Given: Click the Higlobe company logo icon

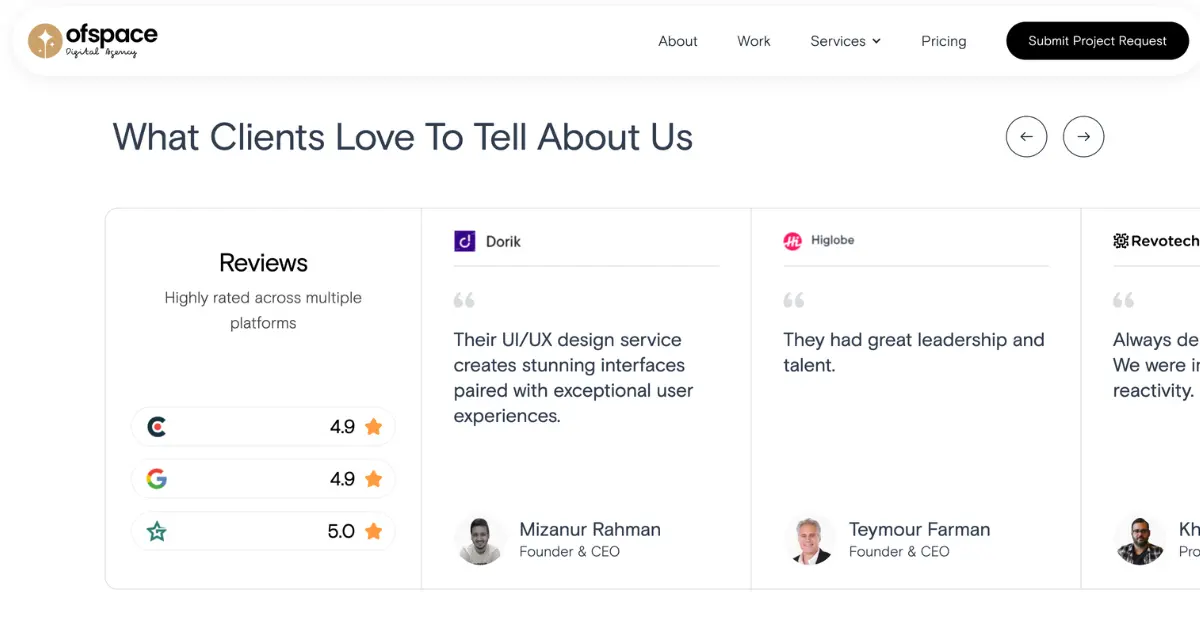Looking at the screenshot, I should (793, 240).
